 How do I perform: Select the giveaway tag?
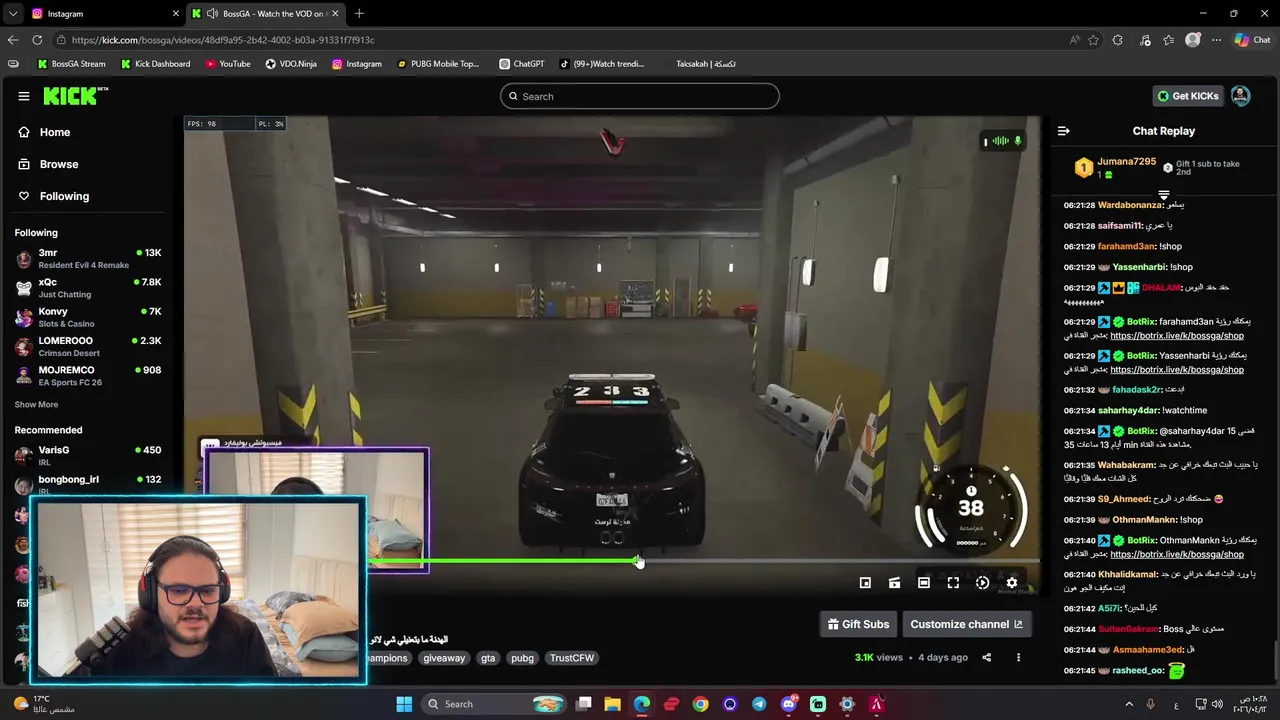[x=444, y=658]
